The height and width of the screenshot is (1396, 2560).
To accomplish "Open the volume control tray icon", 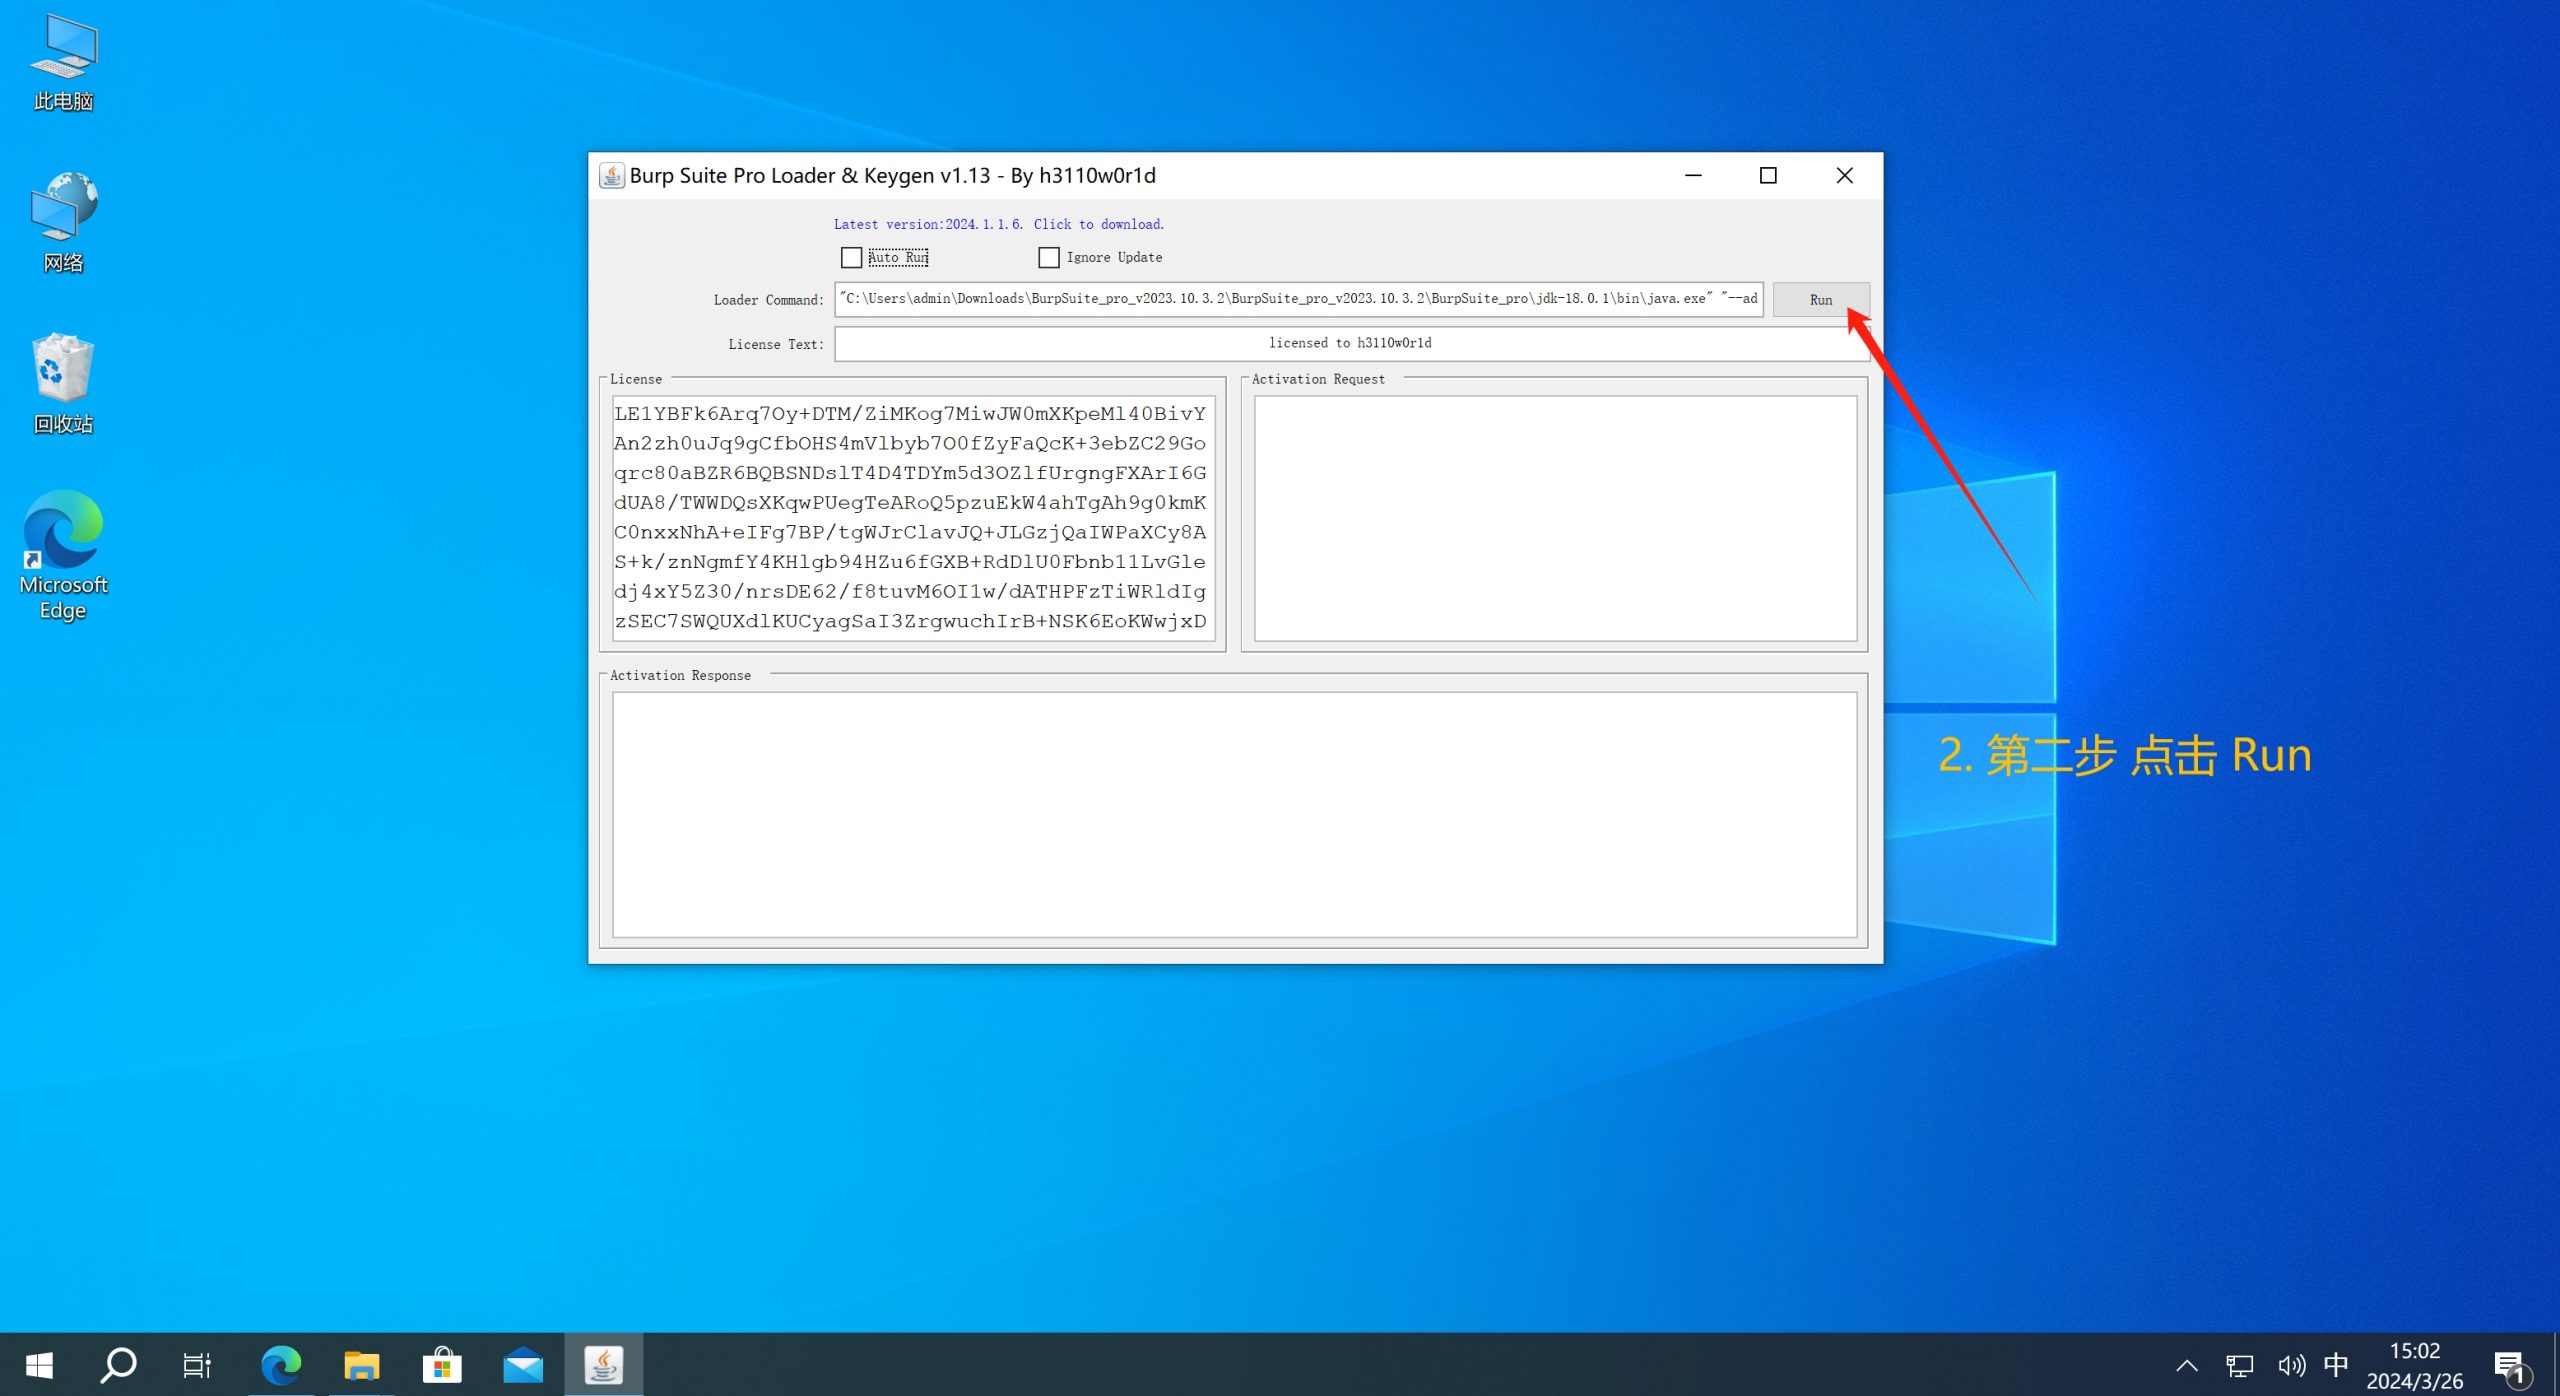I will (2291, 1365).
